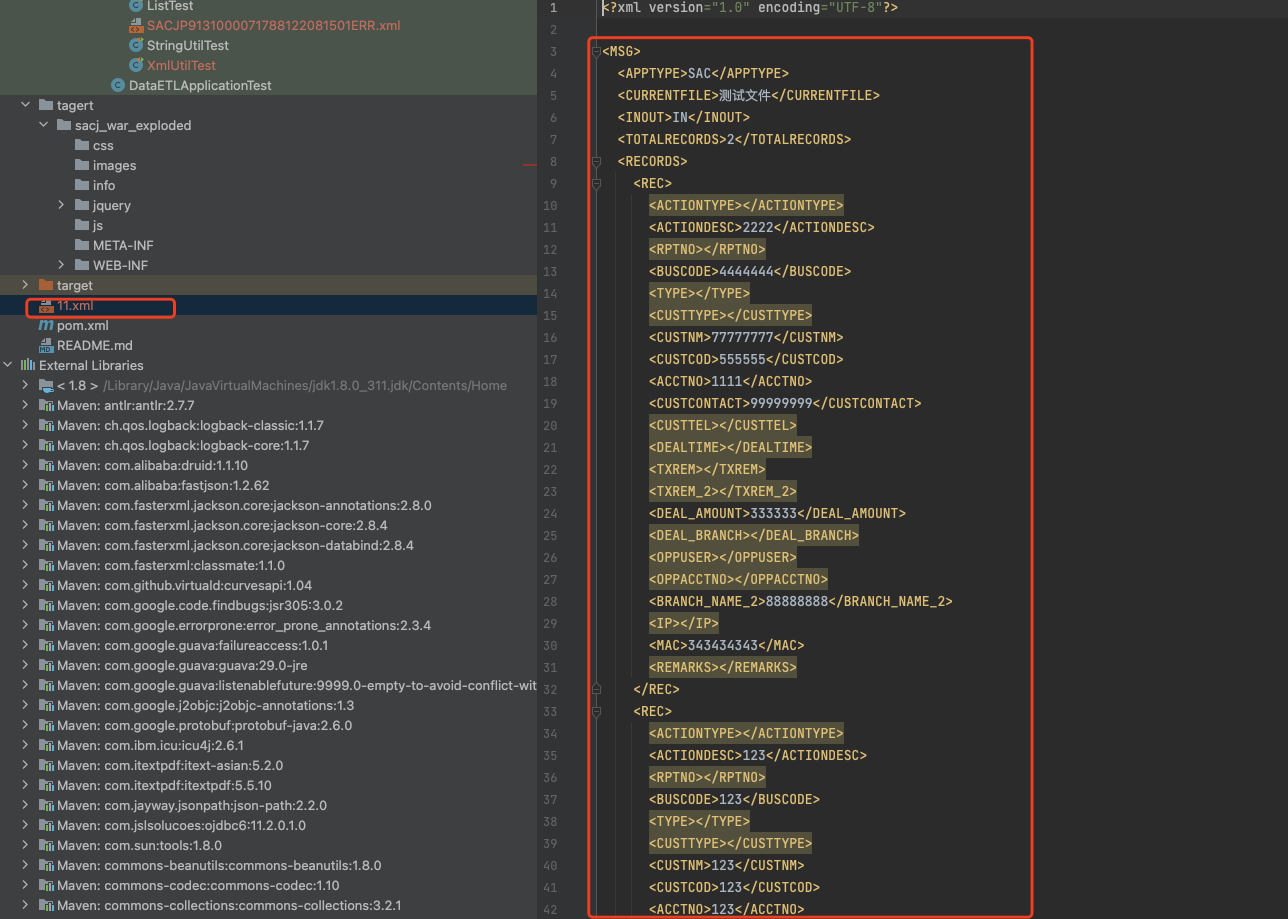Click the ListTest class icon
Image resolution: width=1288 pixels, height=919 pixels.
136,6
